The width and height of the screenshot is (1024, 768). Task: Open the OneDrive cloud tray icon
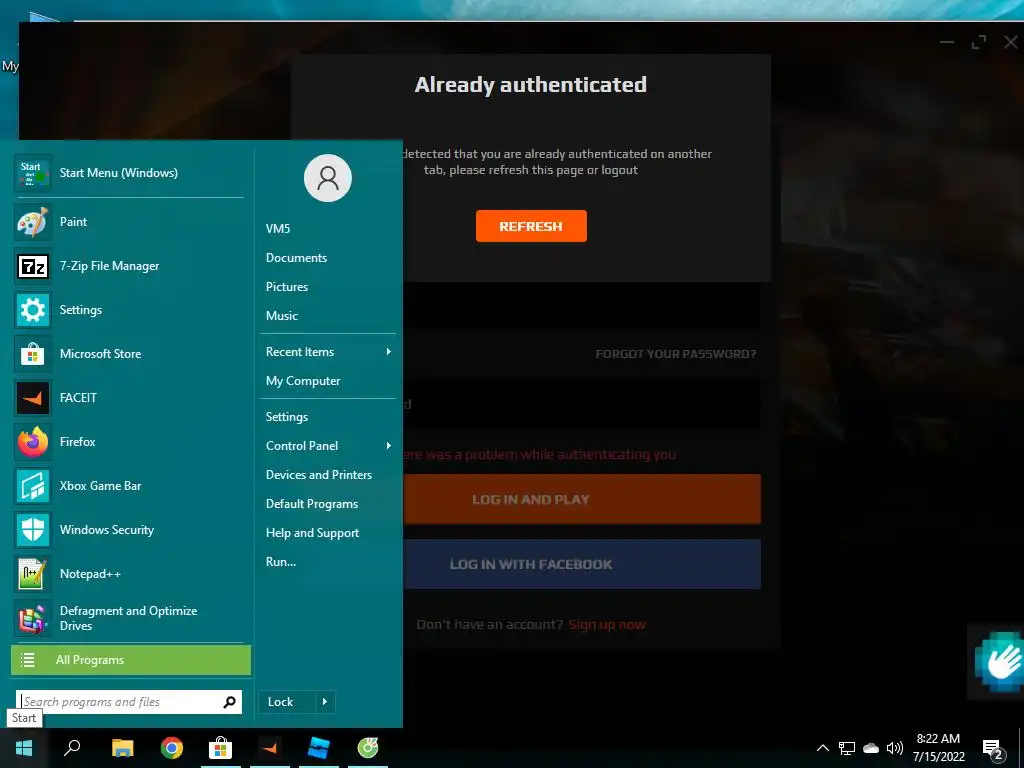(871, 748)
